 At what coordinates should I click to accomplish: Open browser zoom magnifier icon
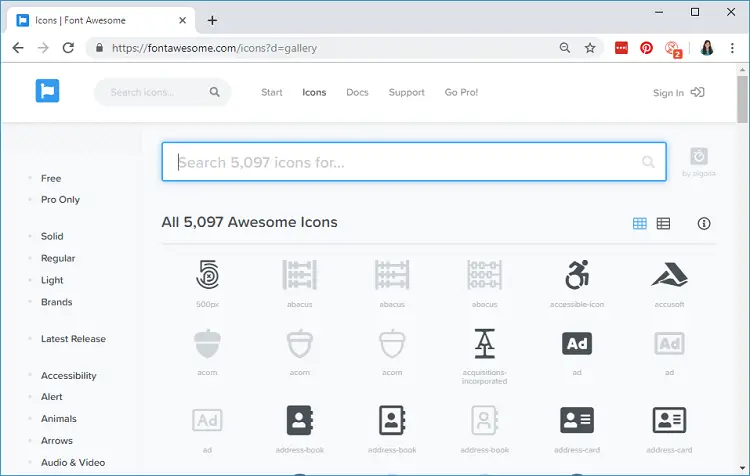(565, 48)
